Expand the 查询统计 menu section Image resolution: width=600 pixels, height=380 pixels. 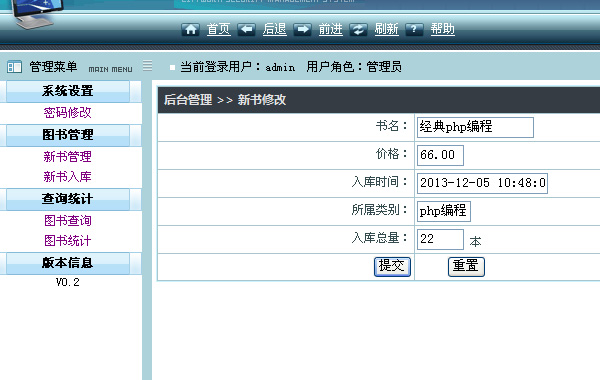point(68,199)
